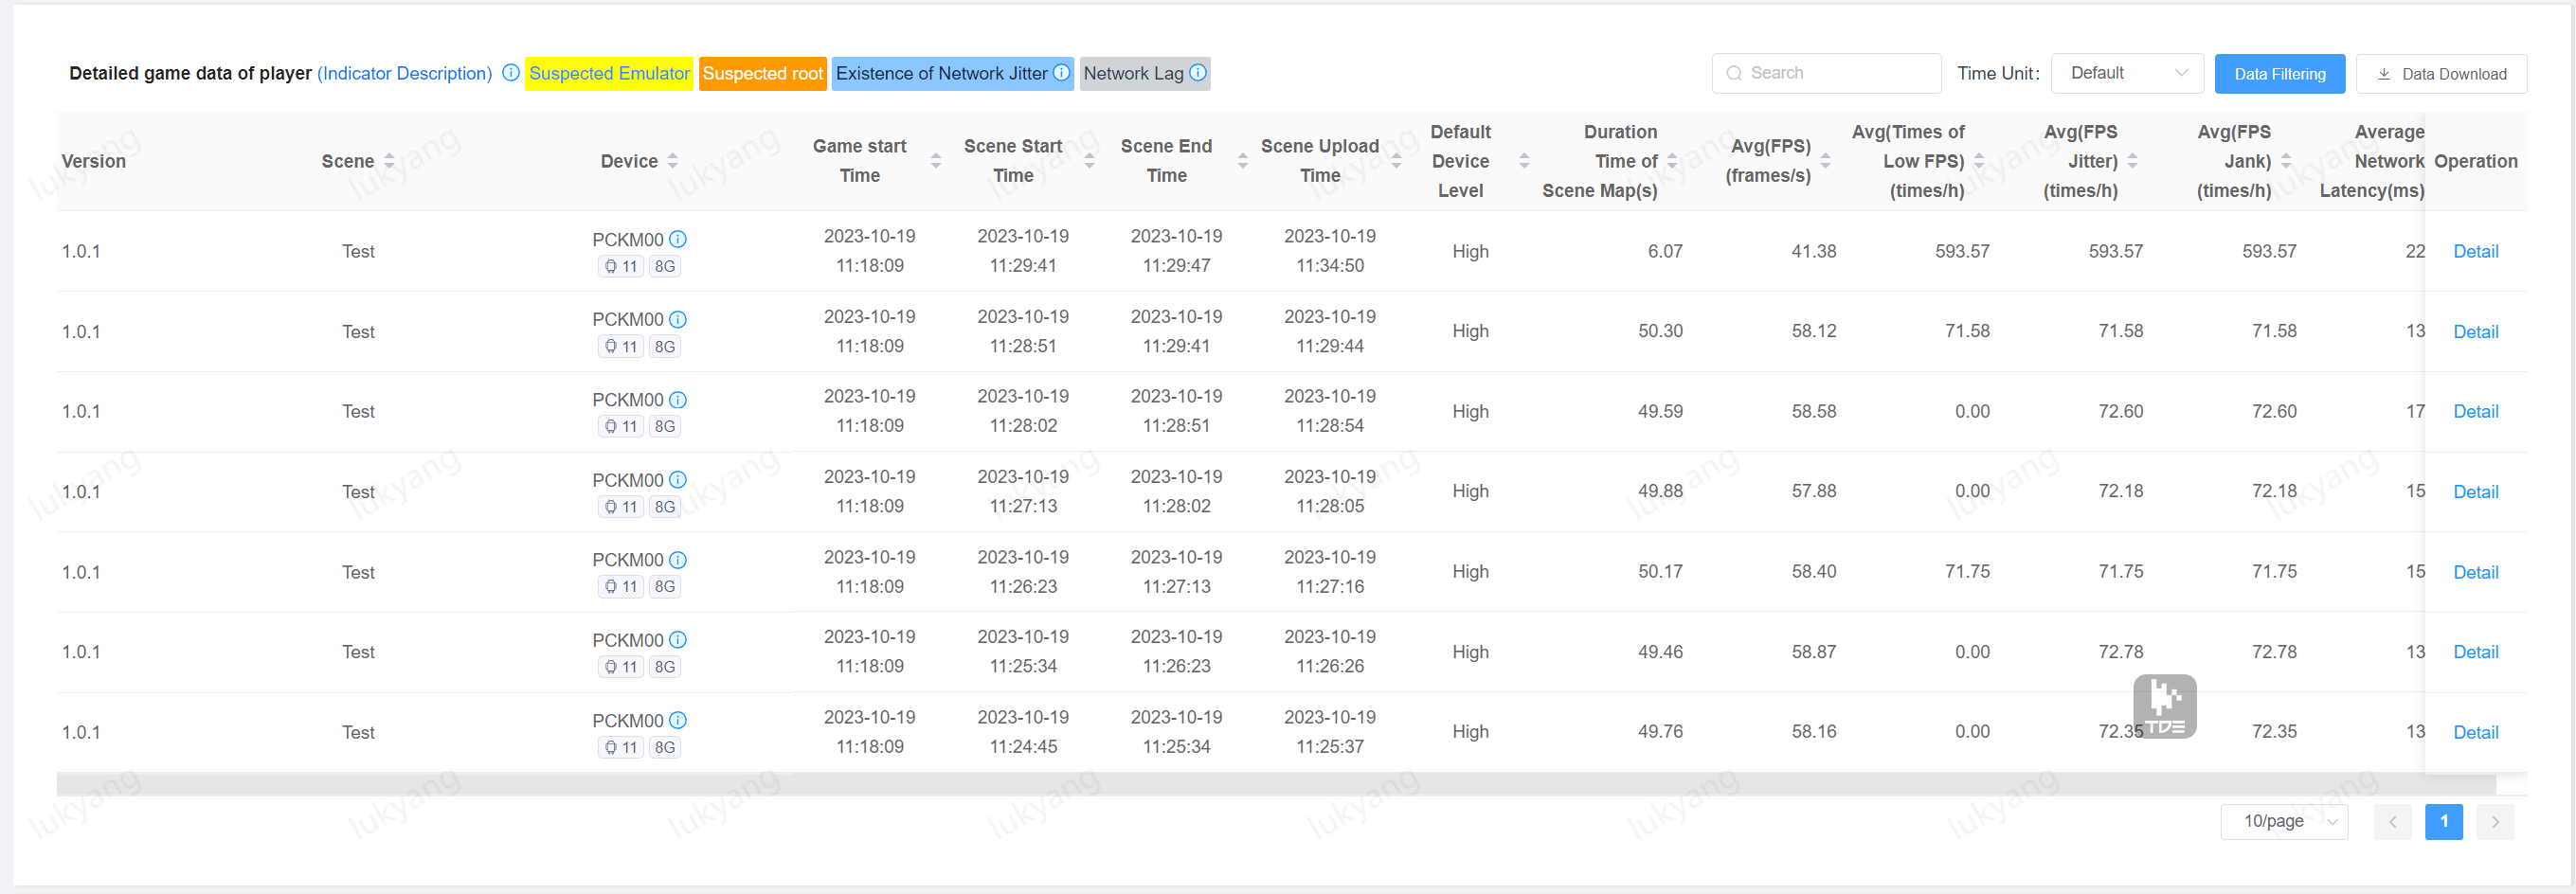The image size is (2576, 894).
Task: Click PCKM00 device info icon in first row
Action: [678, 239]
